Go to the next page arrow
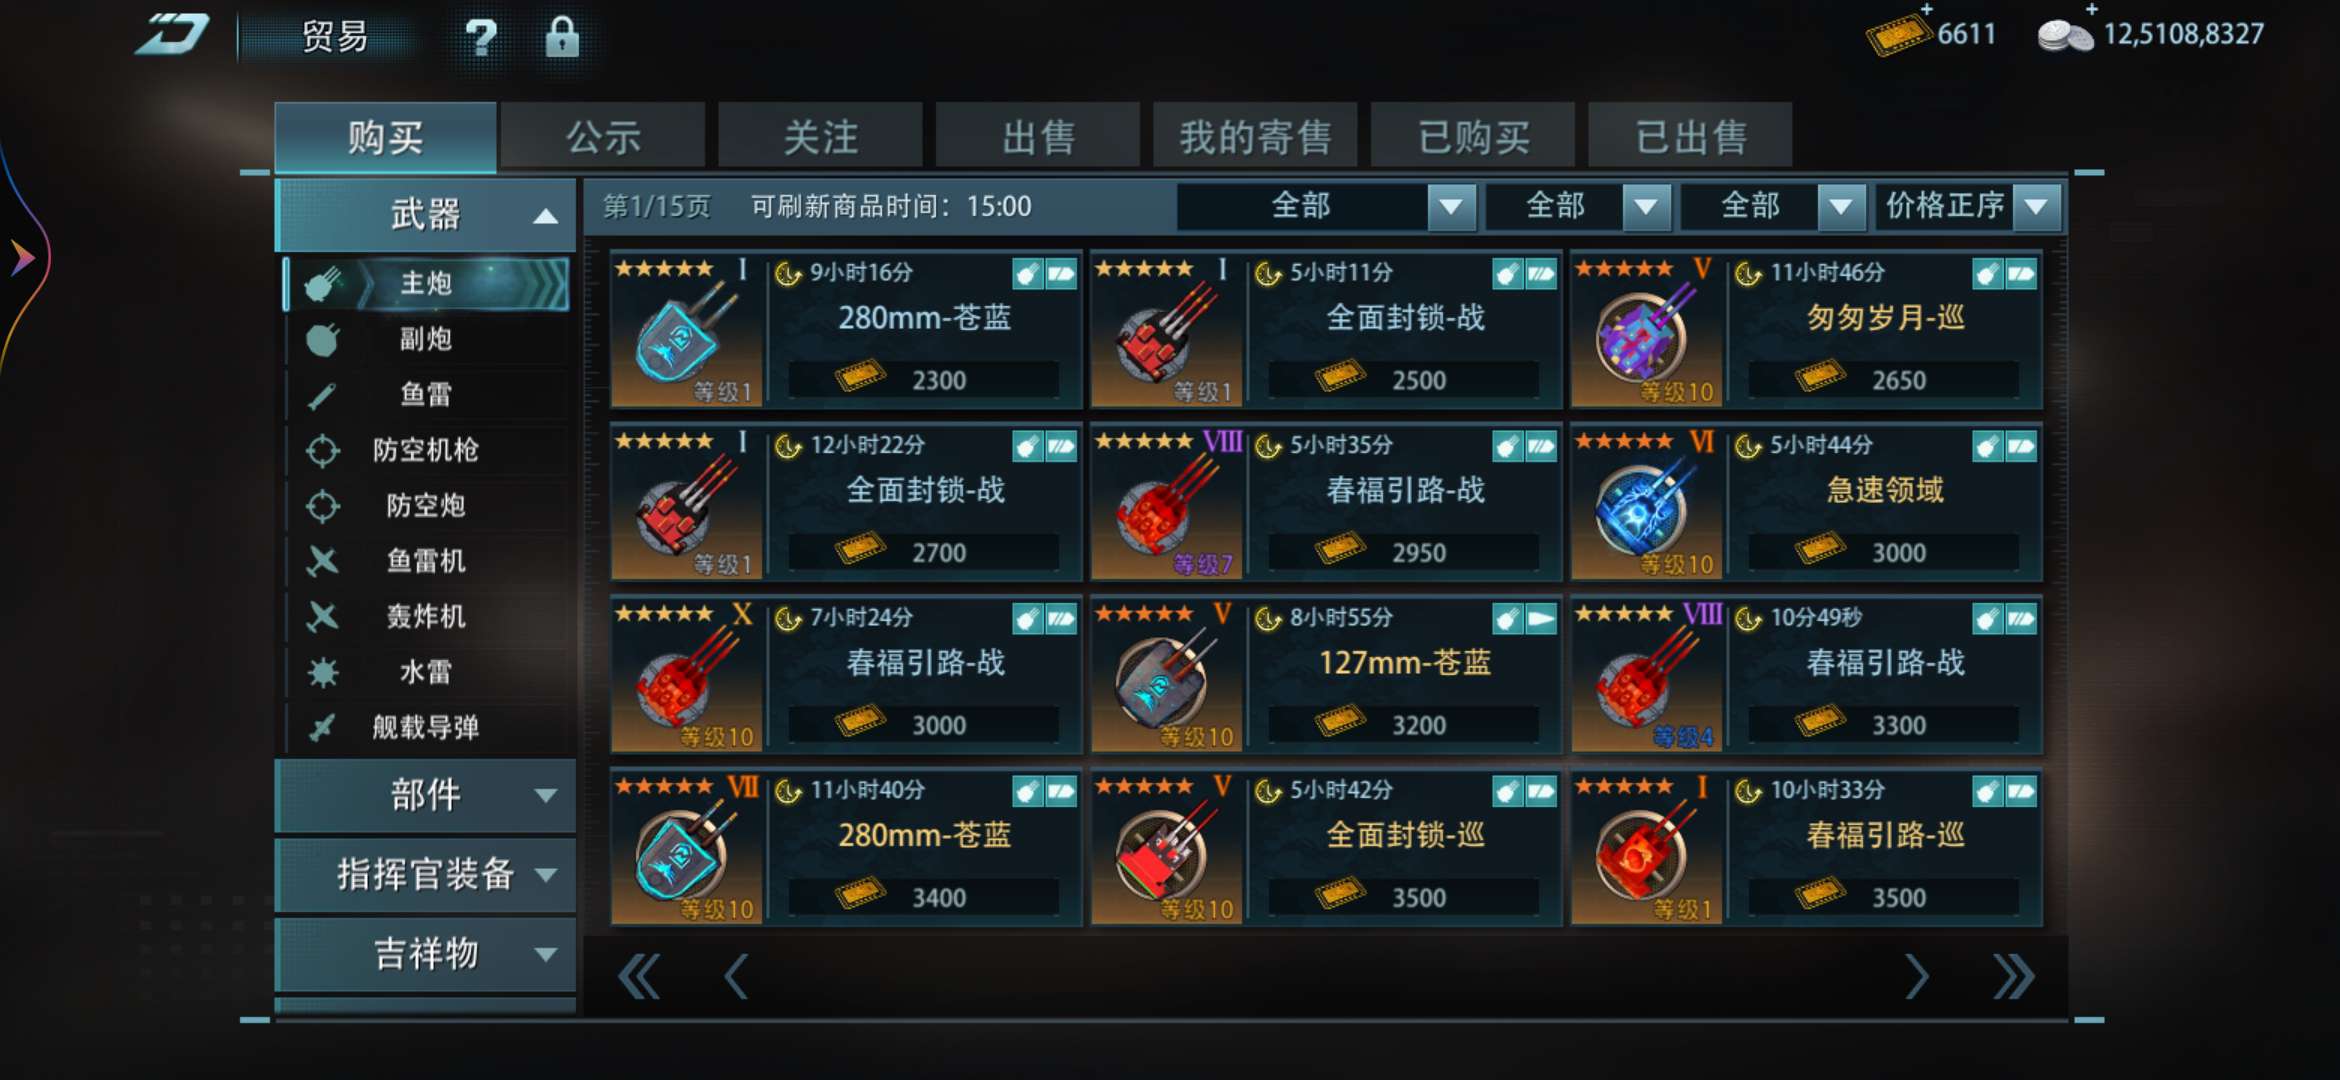The image size is (2340, 1080). tap(1915, 977)
